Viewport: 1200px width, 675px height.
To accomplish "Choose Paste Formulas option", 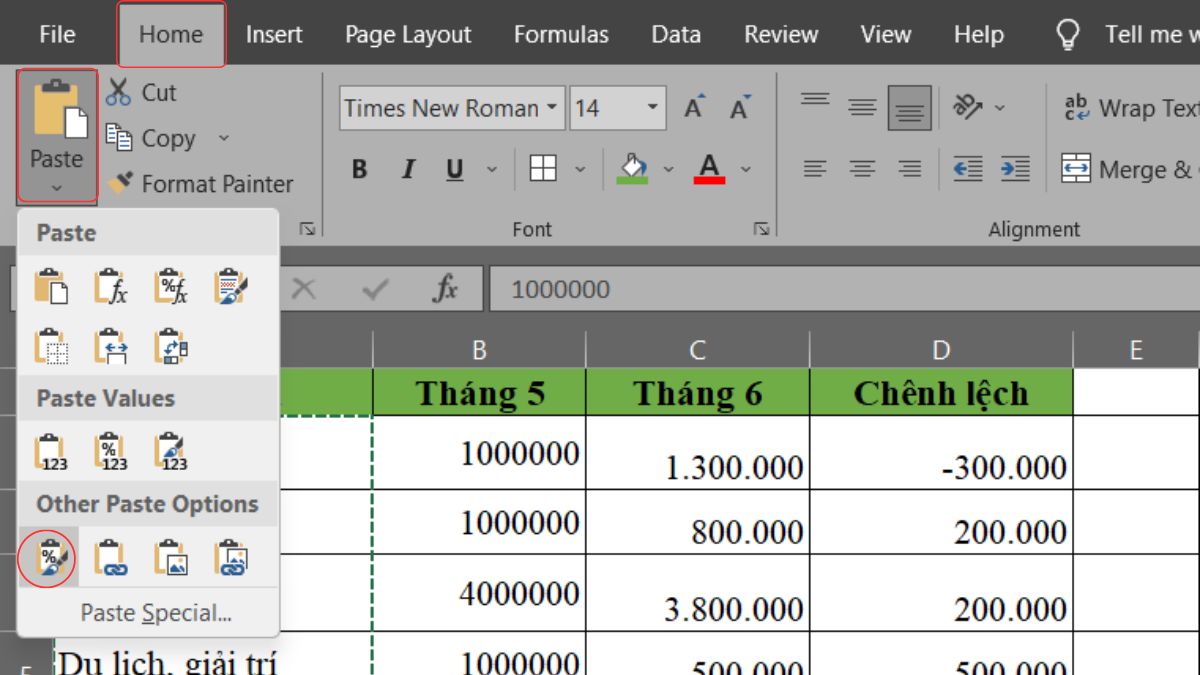I will click(109, 287).
